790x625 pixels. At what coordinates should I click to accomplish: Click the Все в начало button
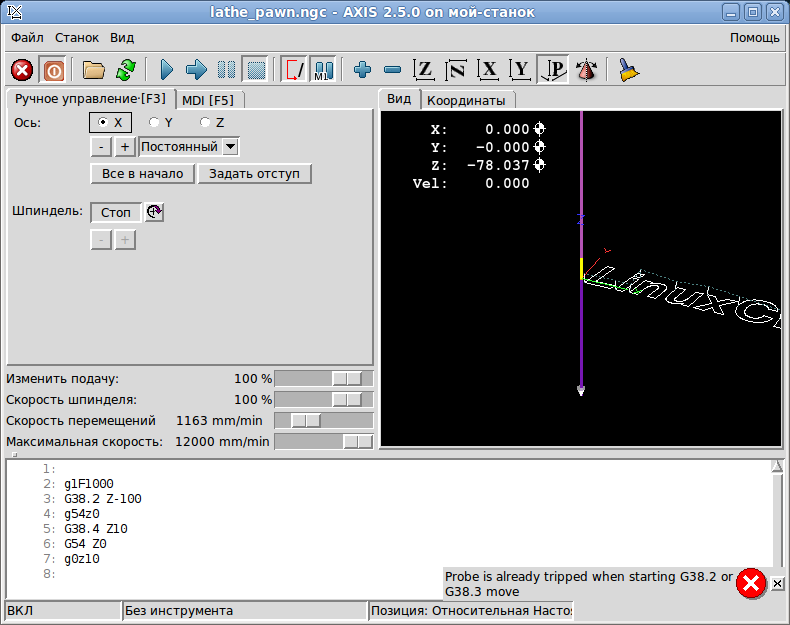tap(143, 174)
